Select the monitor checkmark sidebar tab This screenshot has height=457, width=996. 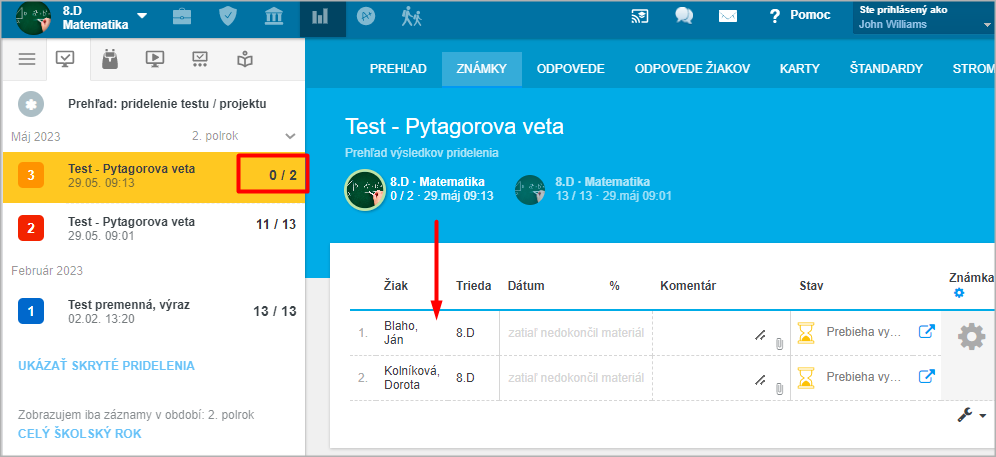tap(65, 59)
